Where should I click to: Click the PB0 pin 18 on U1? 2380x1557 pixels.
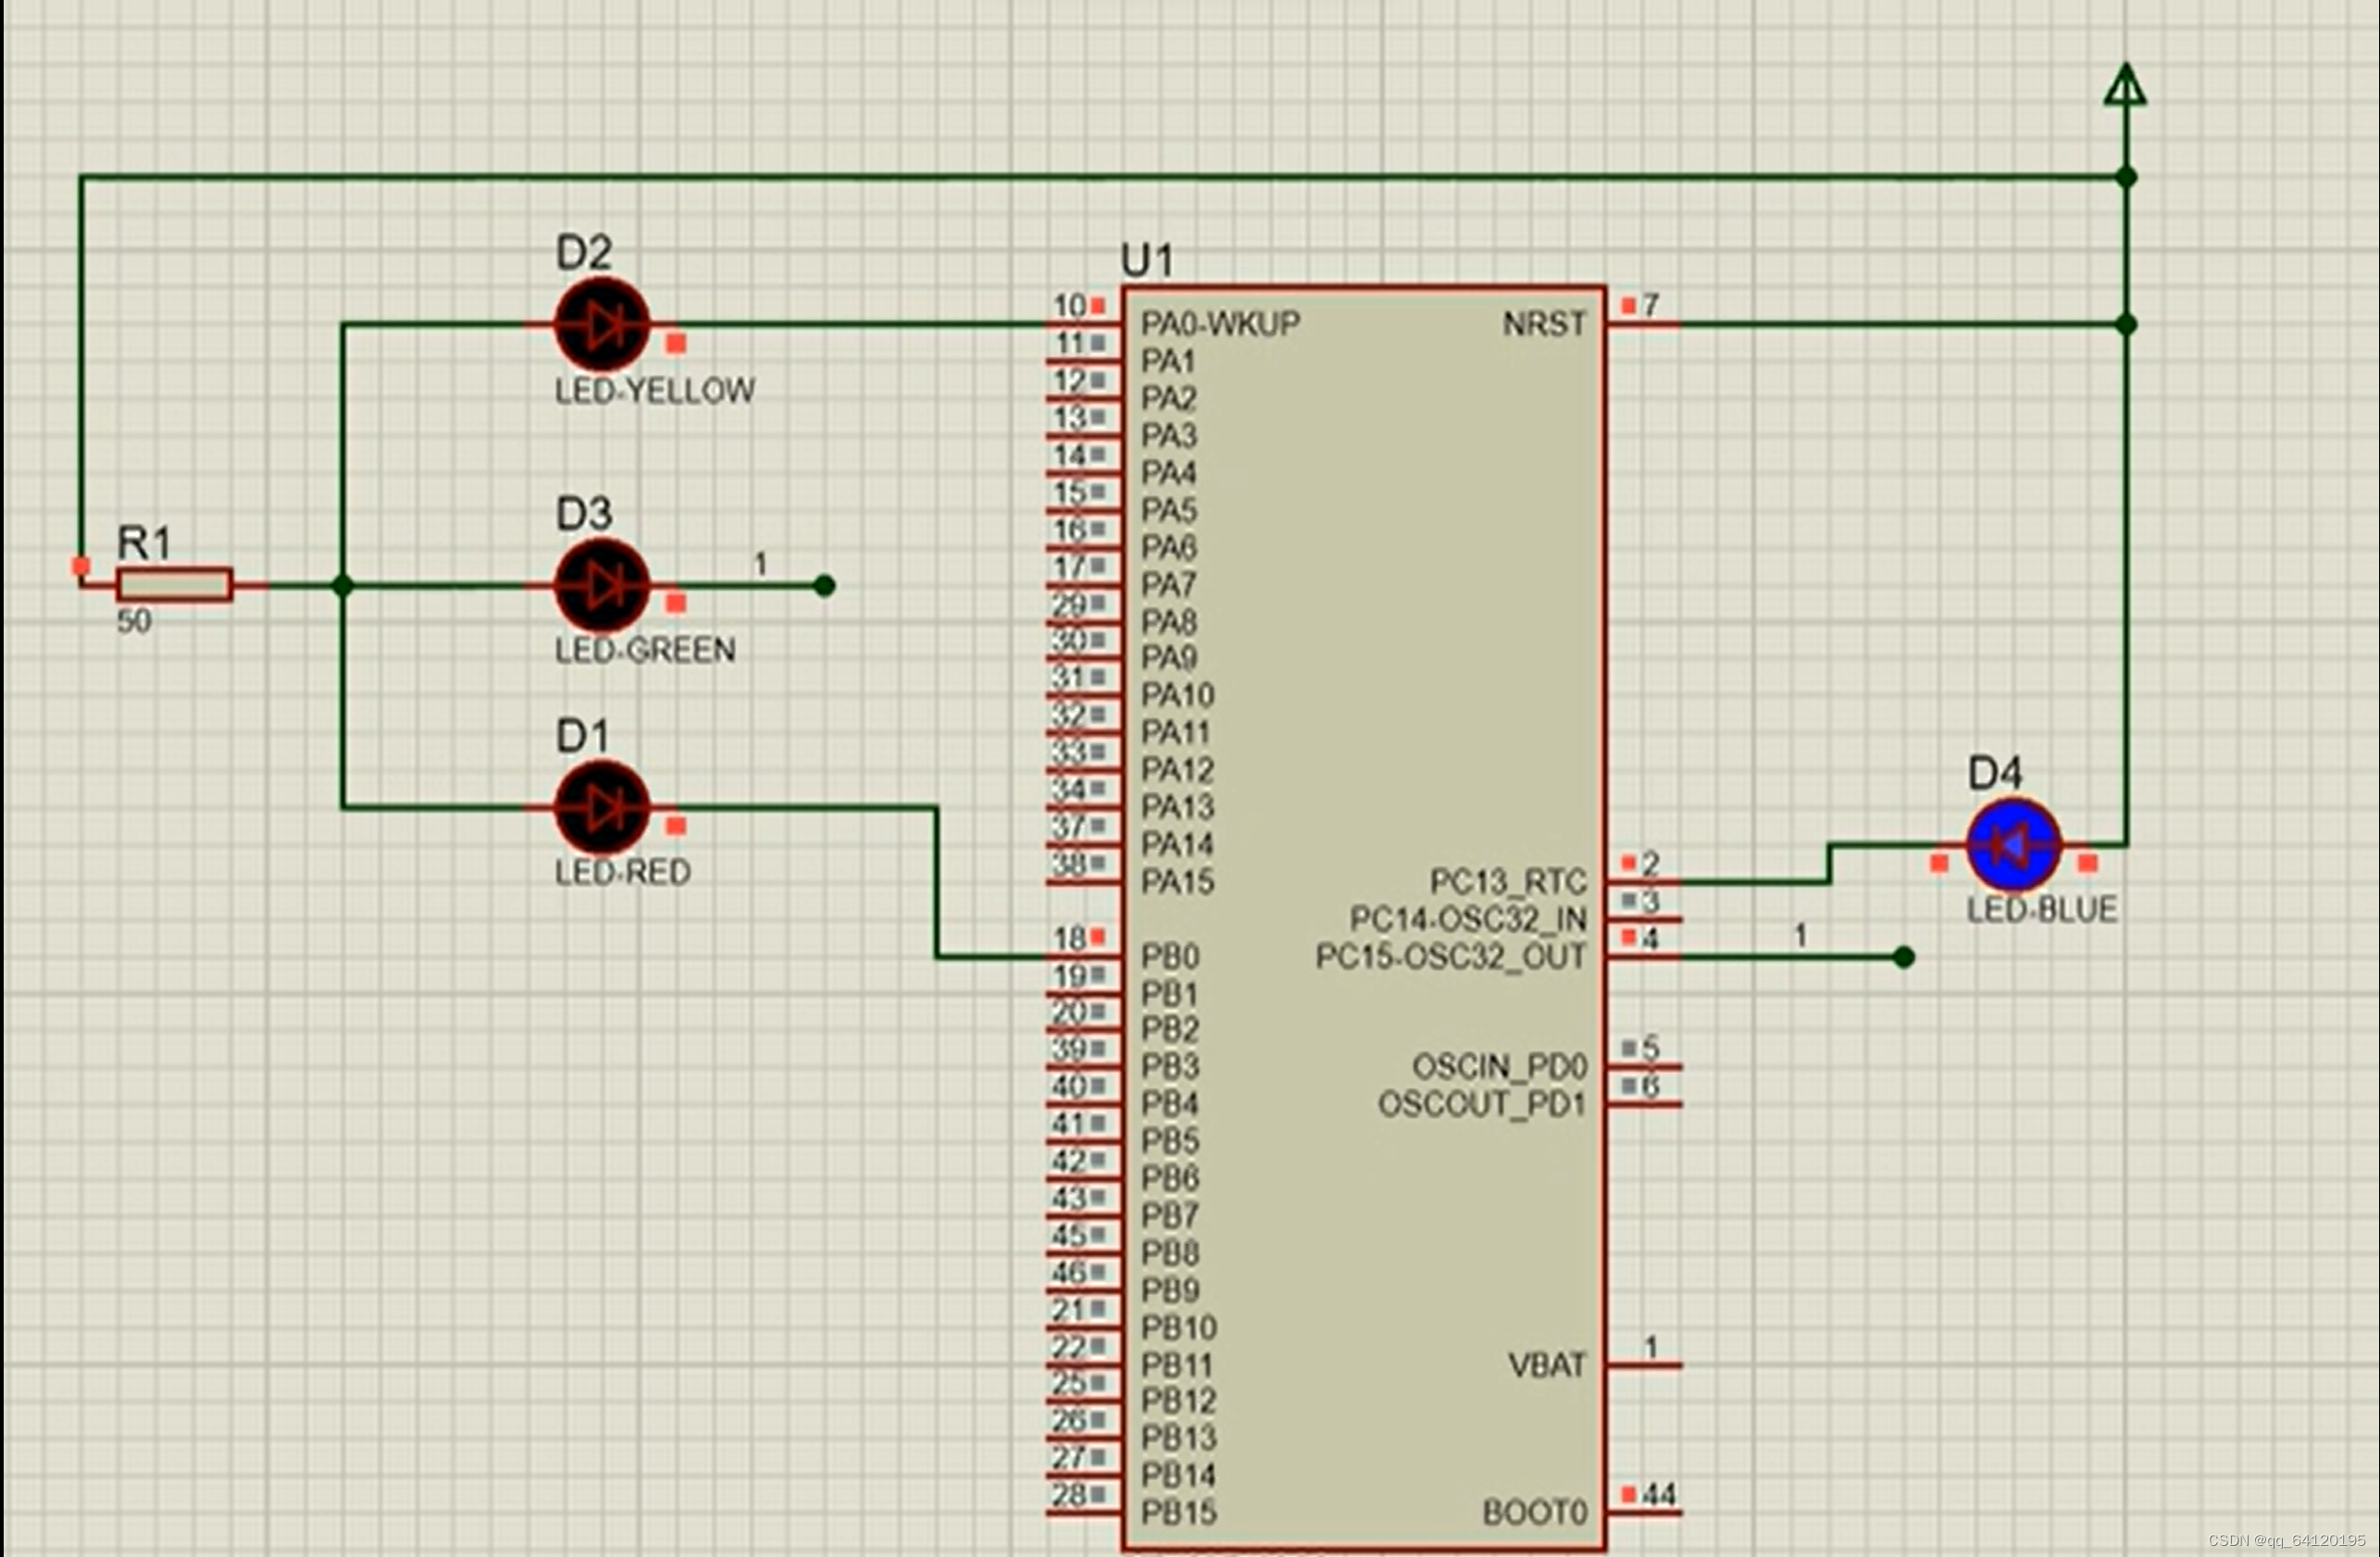pos(1084,957)
